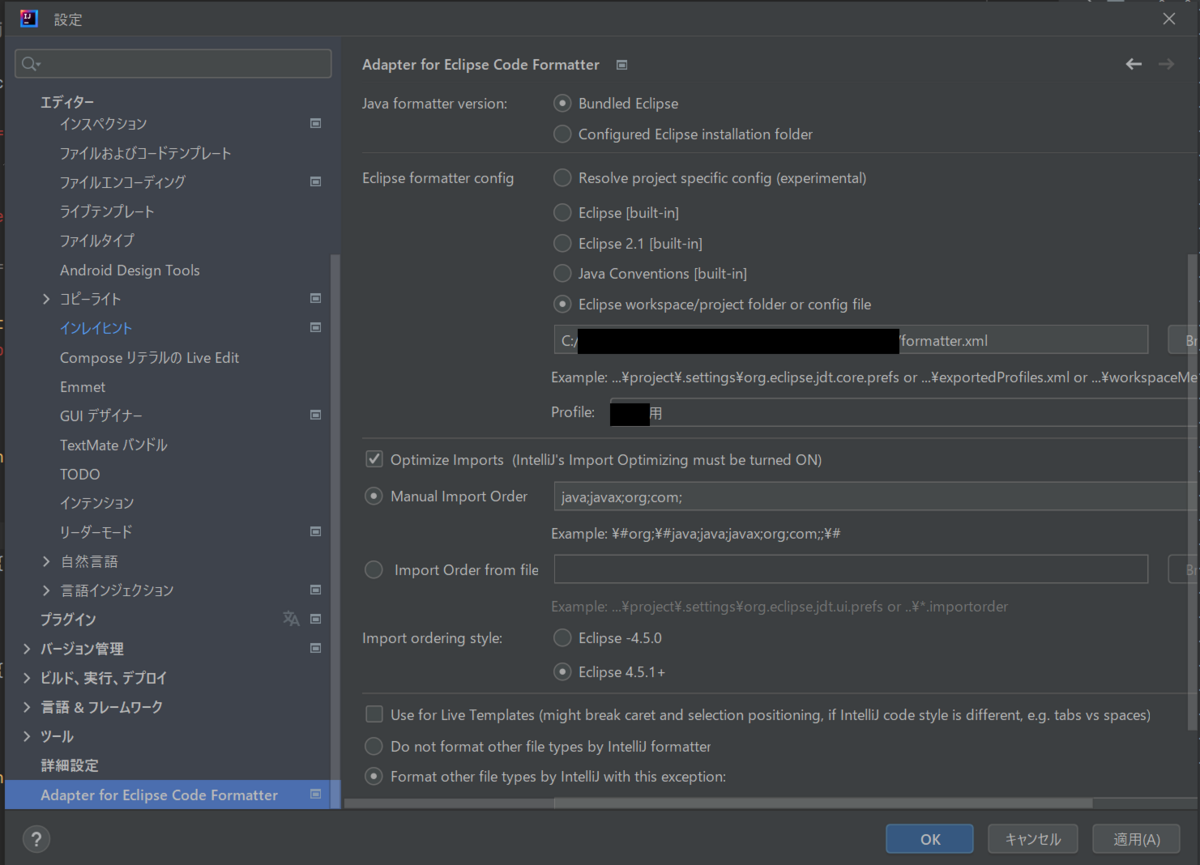Click the project-level icon beside インレイヒント

point(315,327)
